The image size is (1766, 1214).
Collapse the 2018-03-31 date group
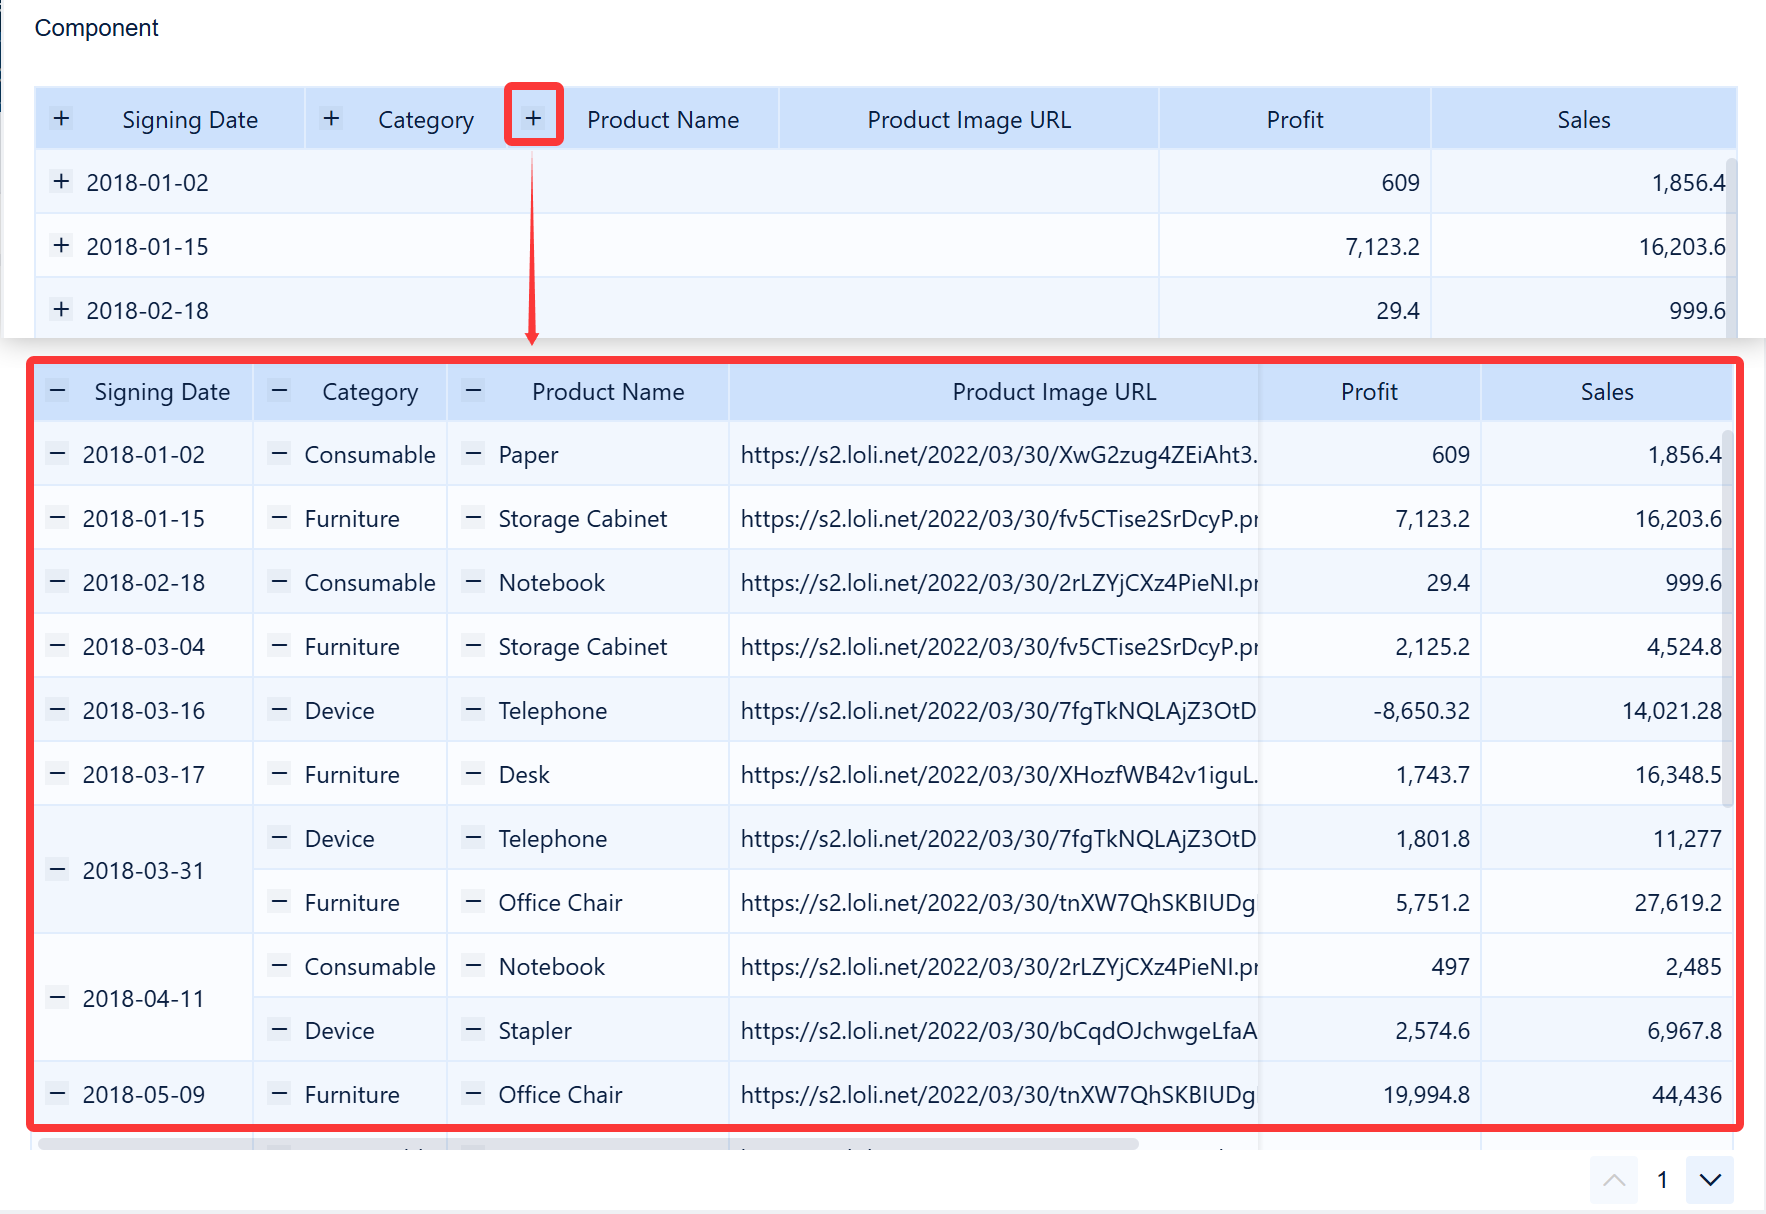tap(58, 870)
